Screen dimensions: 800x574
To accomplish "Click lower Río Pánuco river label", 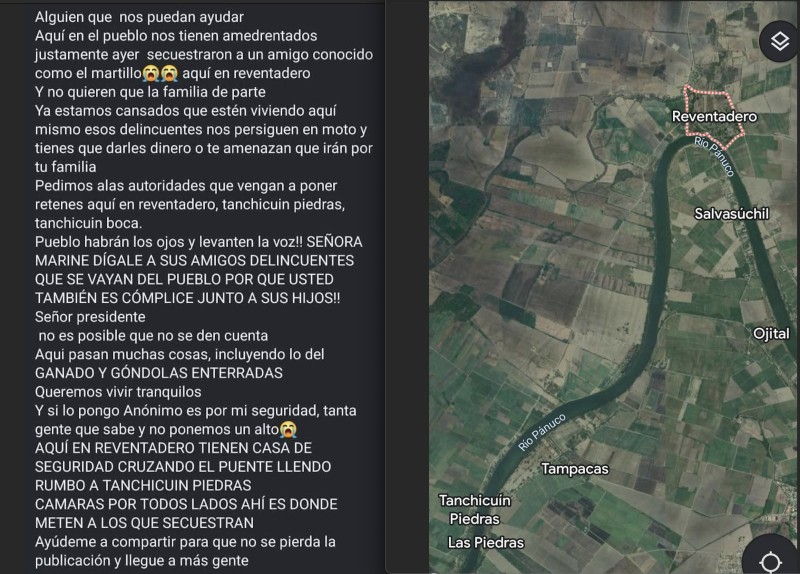I will 542,432.
